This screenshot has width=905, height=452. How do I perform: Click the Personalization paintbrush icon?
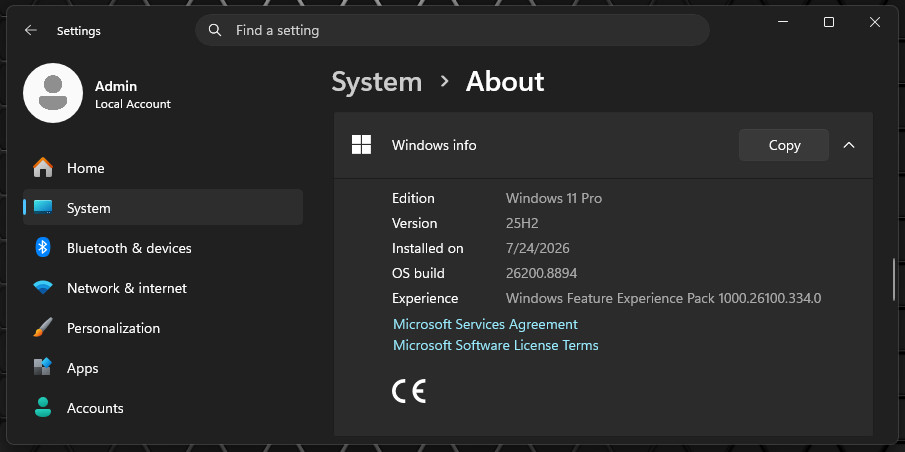[x=43, y=328]
